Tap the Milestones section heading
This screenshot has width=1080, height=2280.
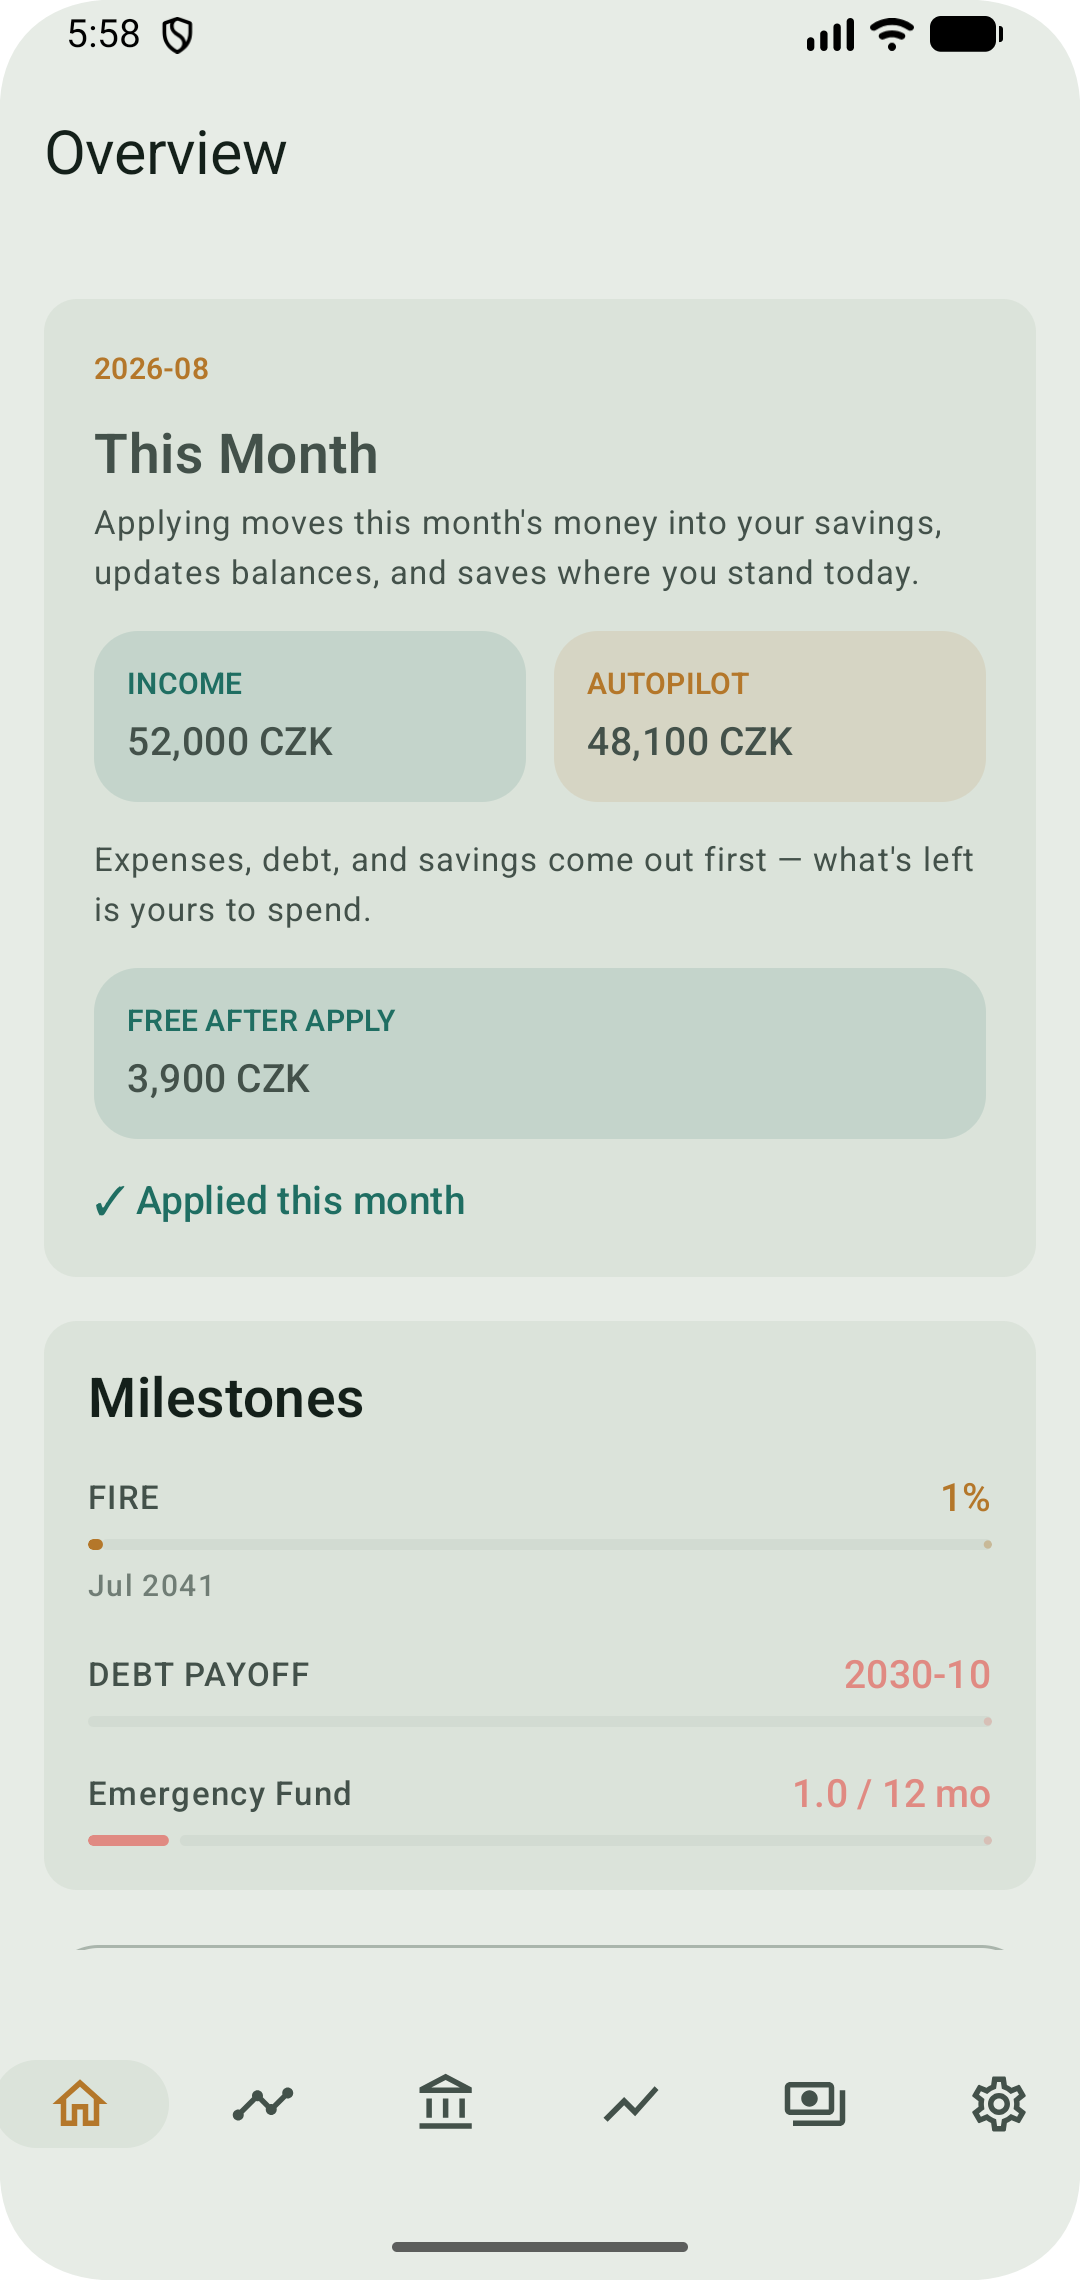point(226,1398)
